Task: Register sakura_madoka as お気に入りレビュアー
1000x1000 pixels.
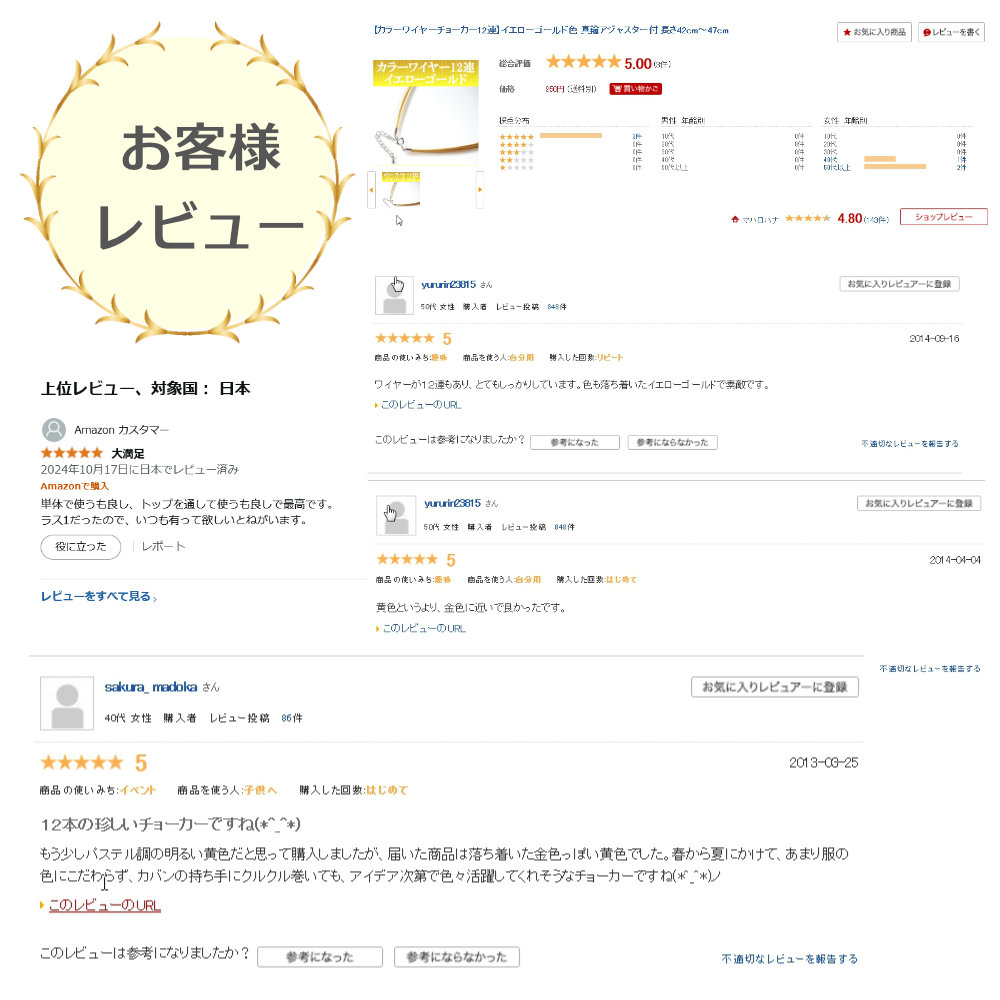Action: click(774, 687)
